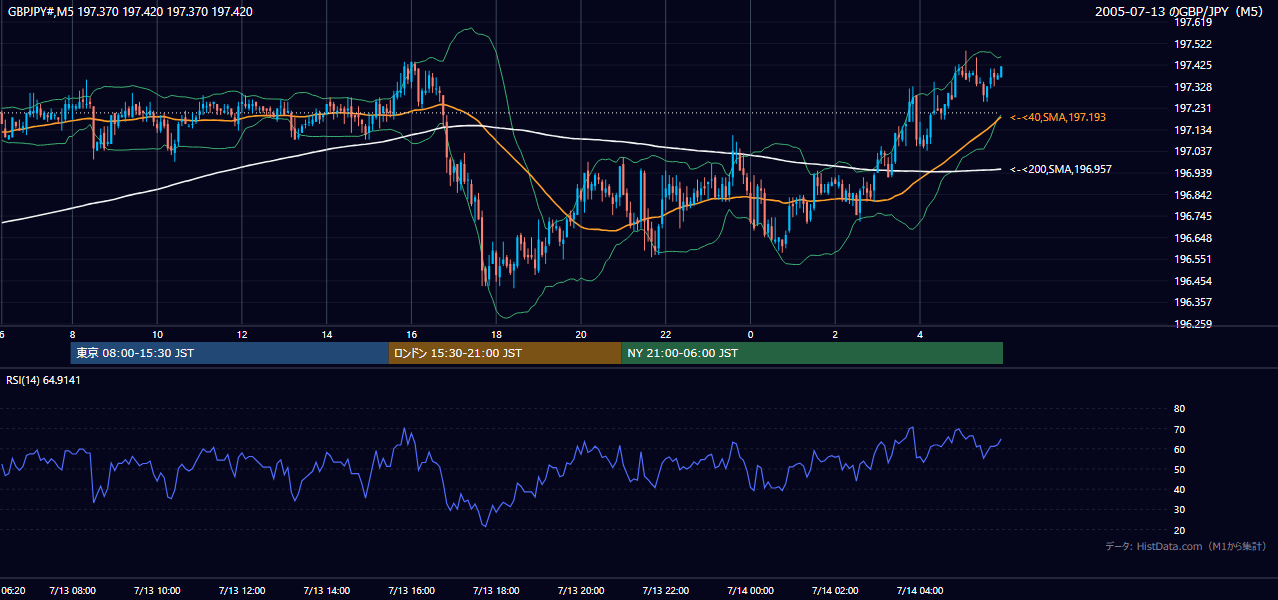The image size is (1278, 600).
Task: Click the ロンドン 15:30-21:00 JST session bar
Action: click(x=504, y=353)
